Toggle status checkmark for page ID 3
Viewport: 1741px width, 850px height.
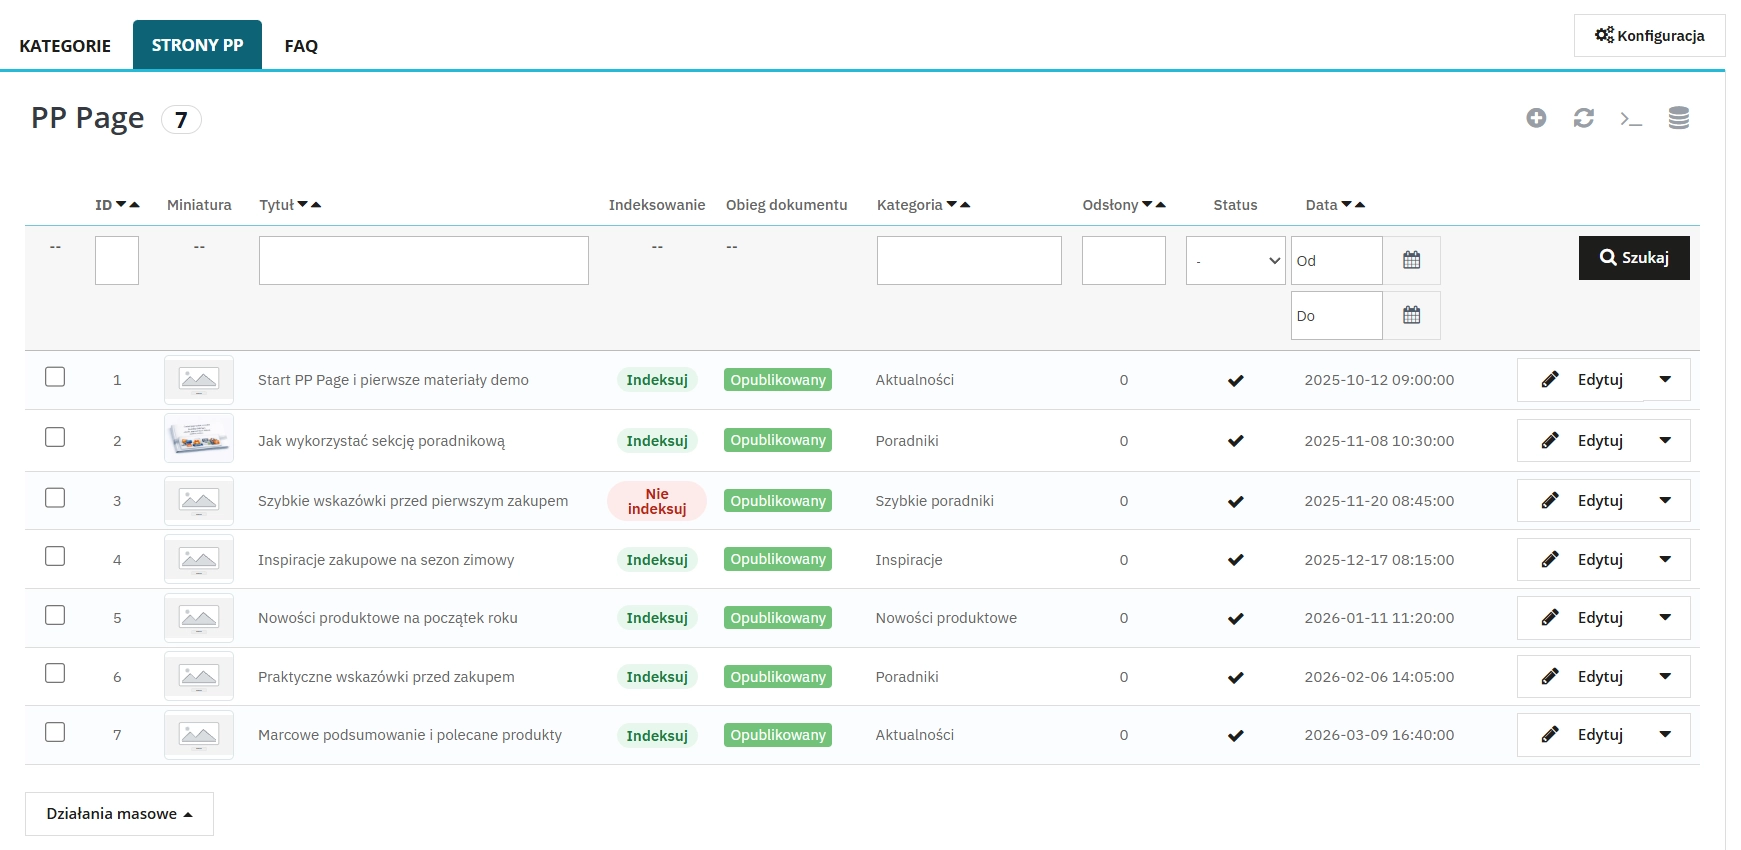coord(1236,501)
